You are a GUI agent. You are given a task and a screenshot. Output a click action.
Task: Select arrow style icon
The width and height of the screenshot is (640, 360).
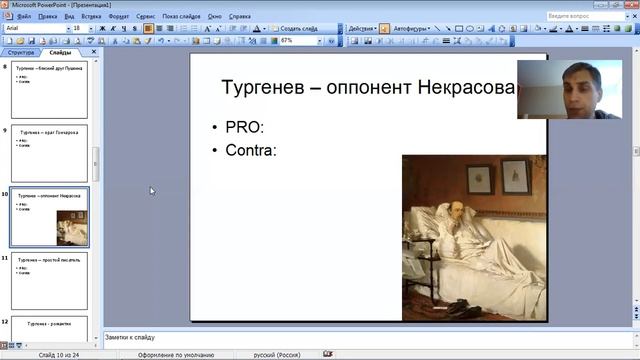(607, 29)
